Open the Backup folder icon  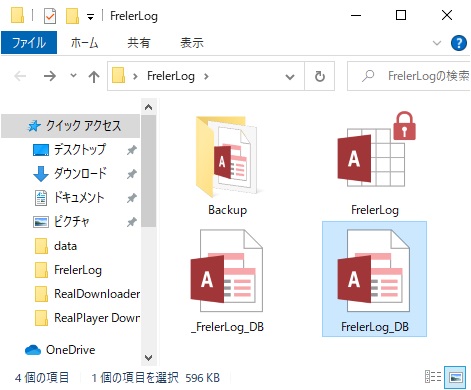227,157
